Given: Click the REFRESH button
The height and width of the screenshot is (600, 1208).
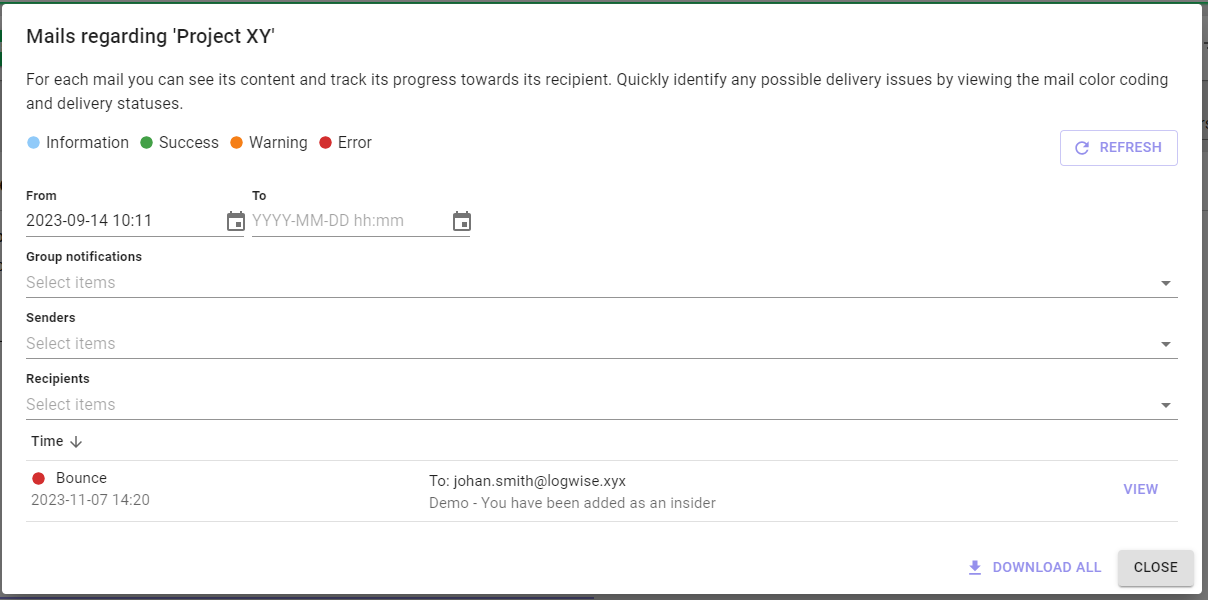Looking at the screenshot, I should 1119,148.
